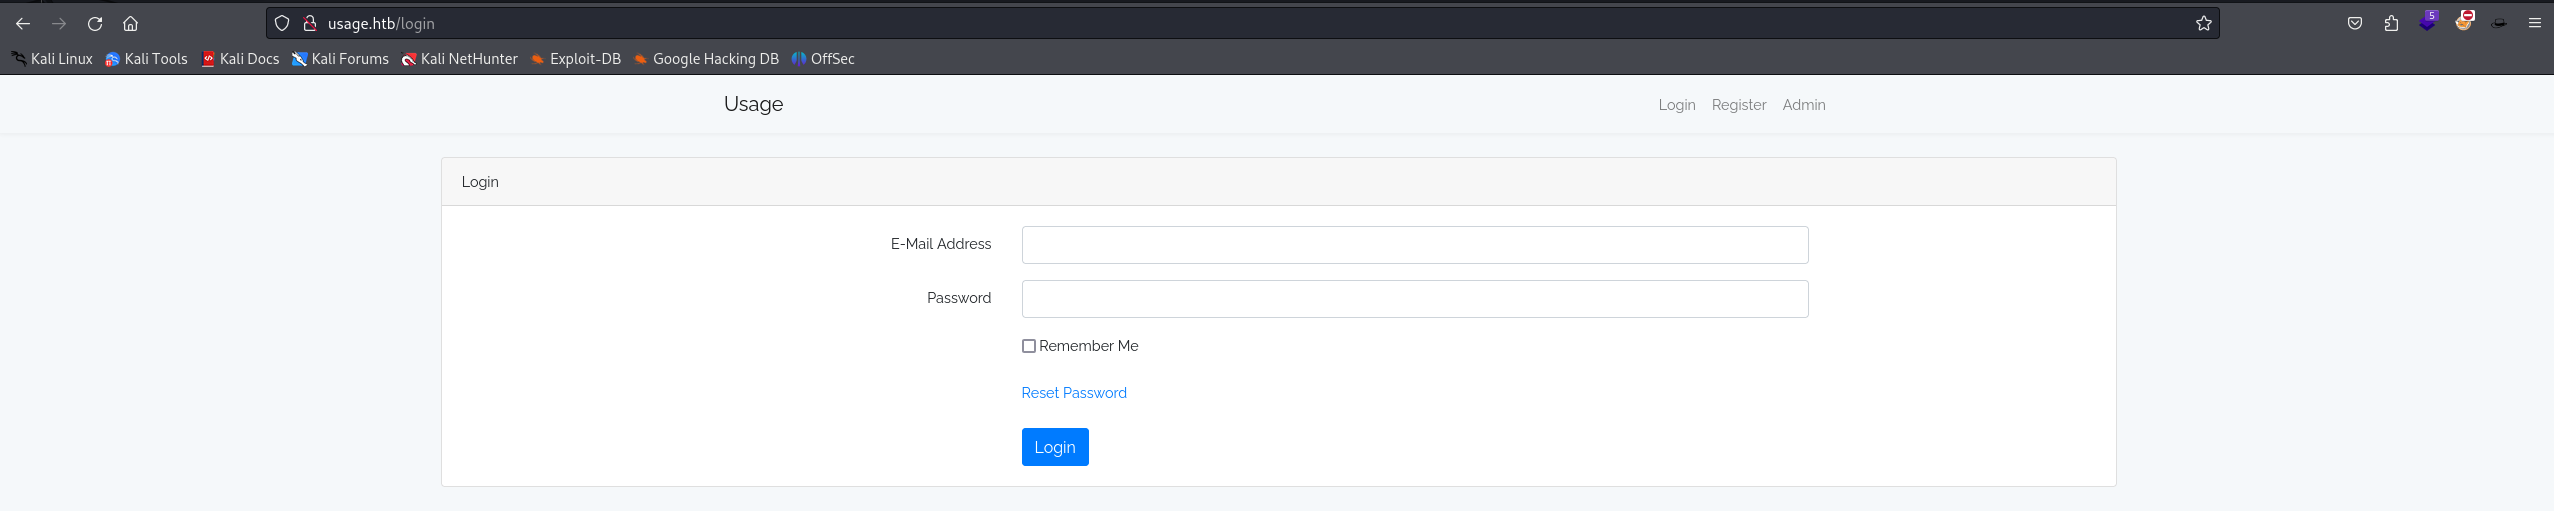Click the Usage site brand link
Viewport: 2554px width, 511px height.
click(x=753, y=104)
